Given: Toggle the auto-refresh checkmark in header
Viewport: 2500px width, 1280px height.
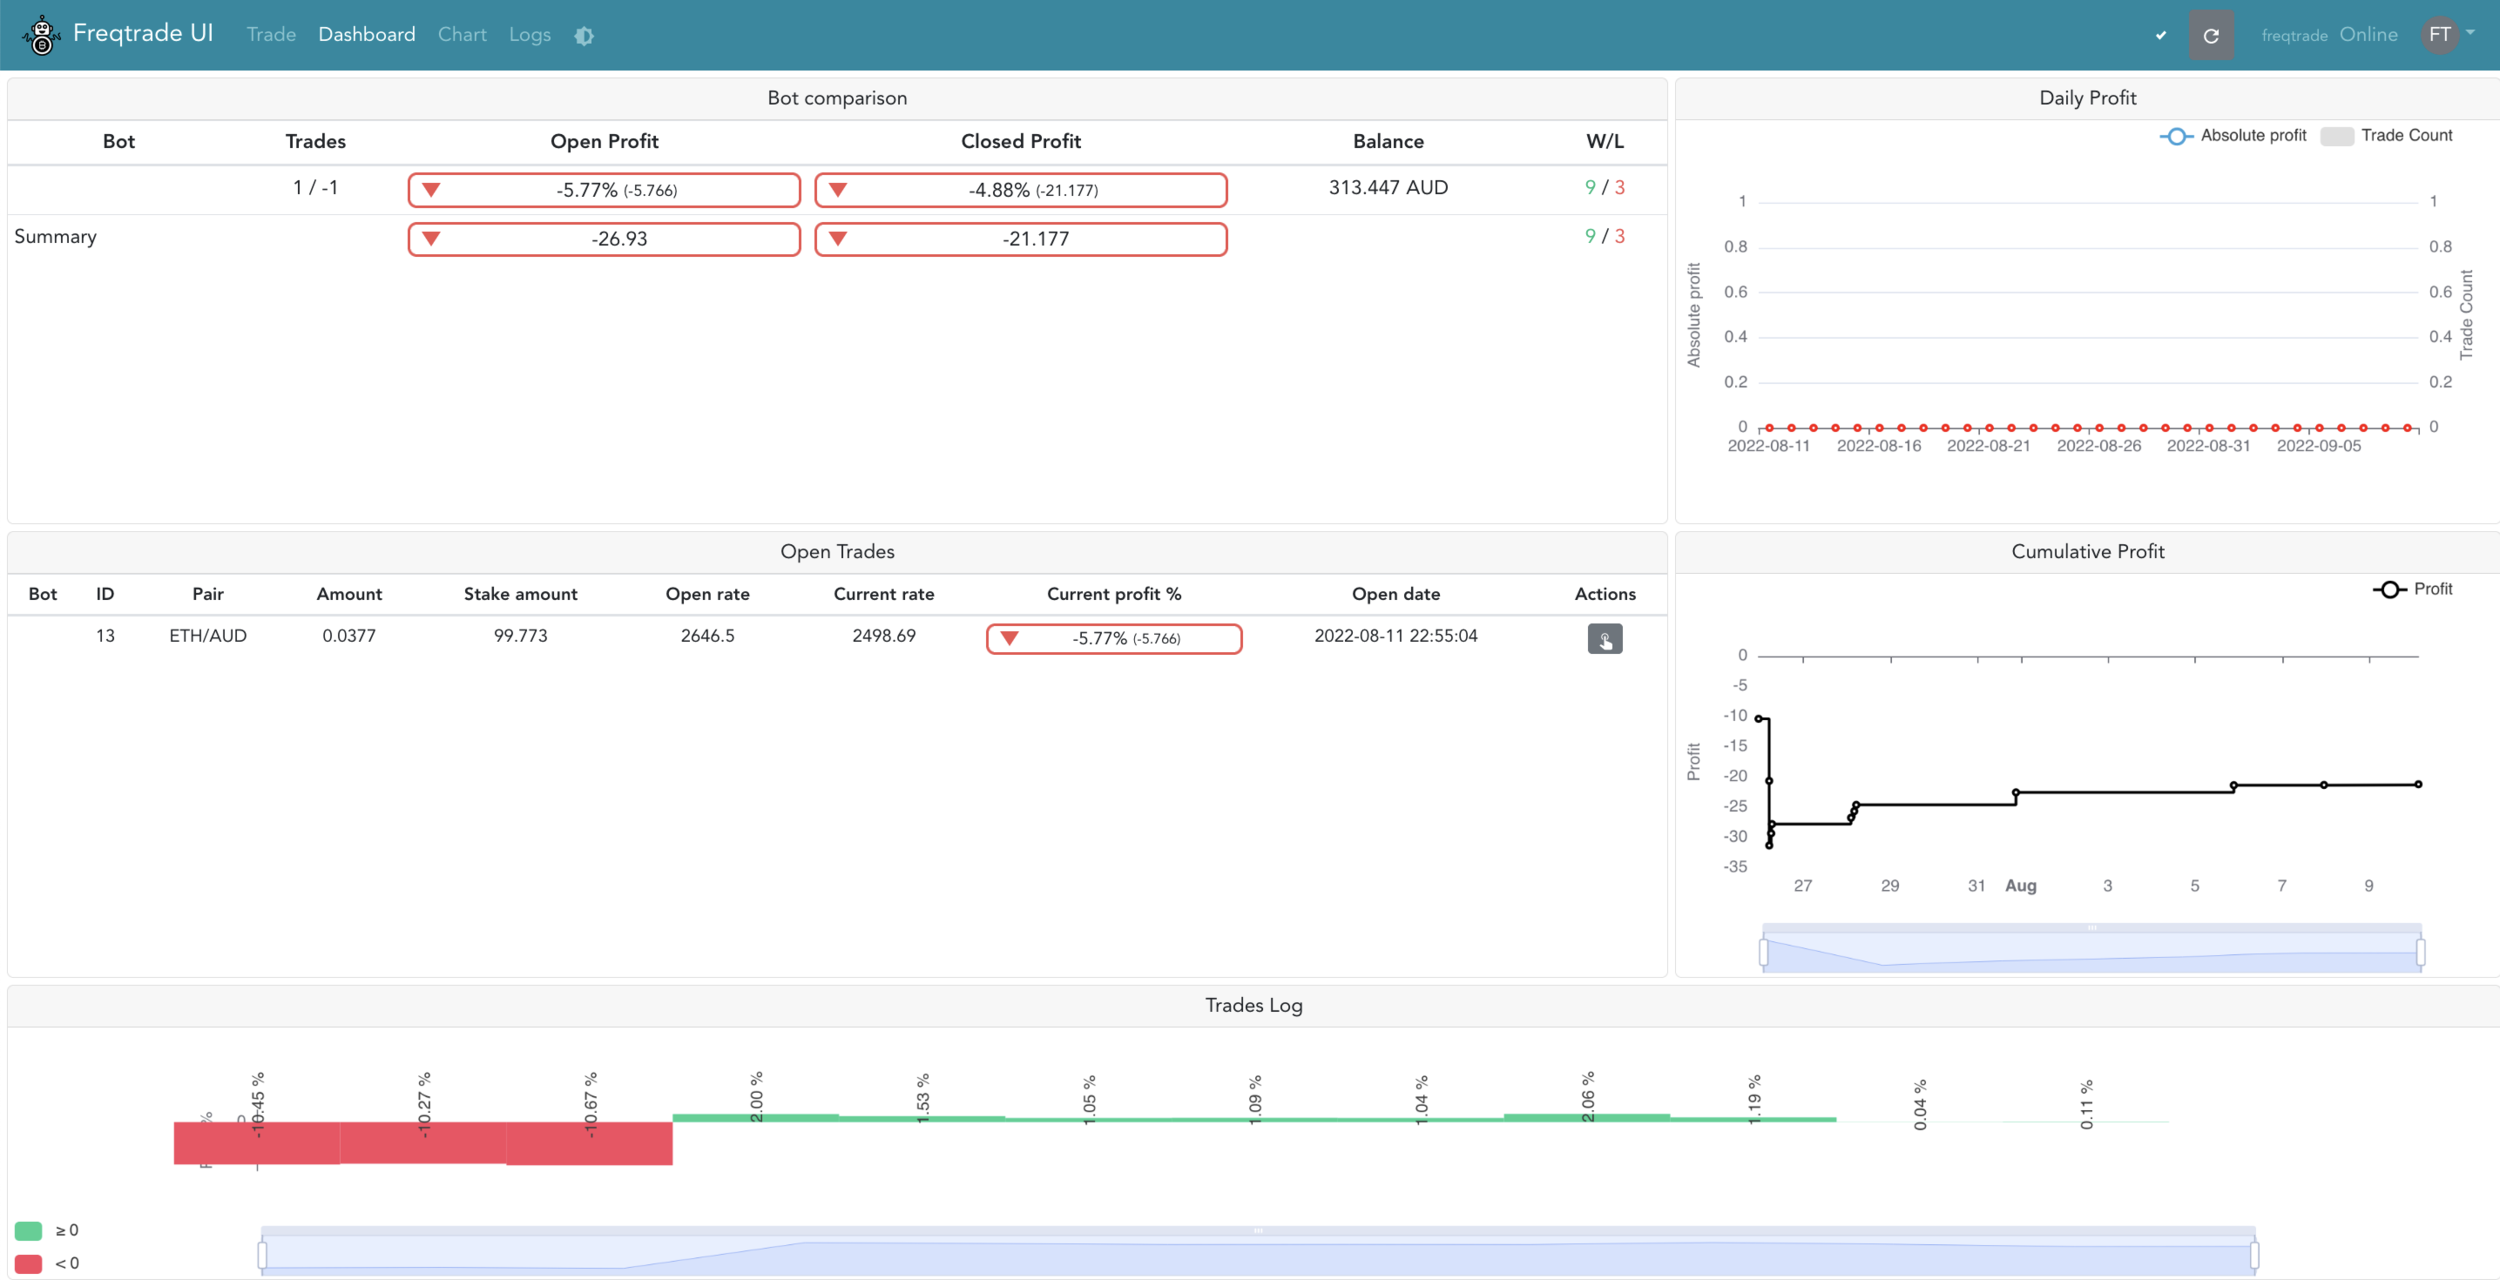Looking at the screenshot, I should (2161, 36).
